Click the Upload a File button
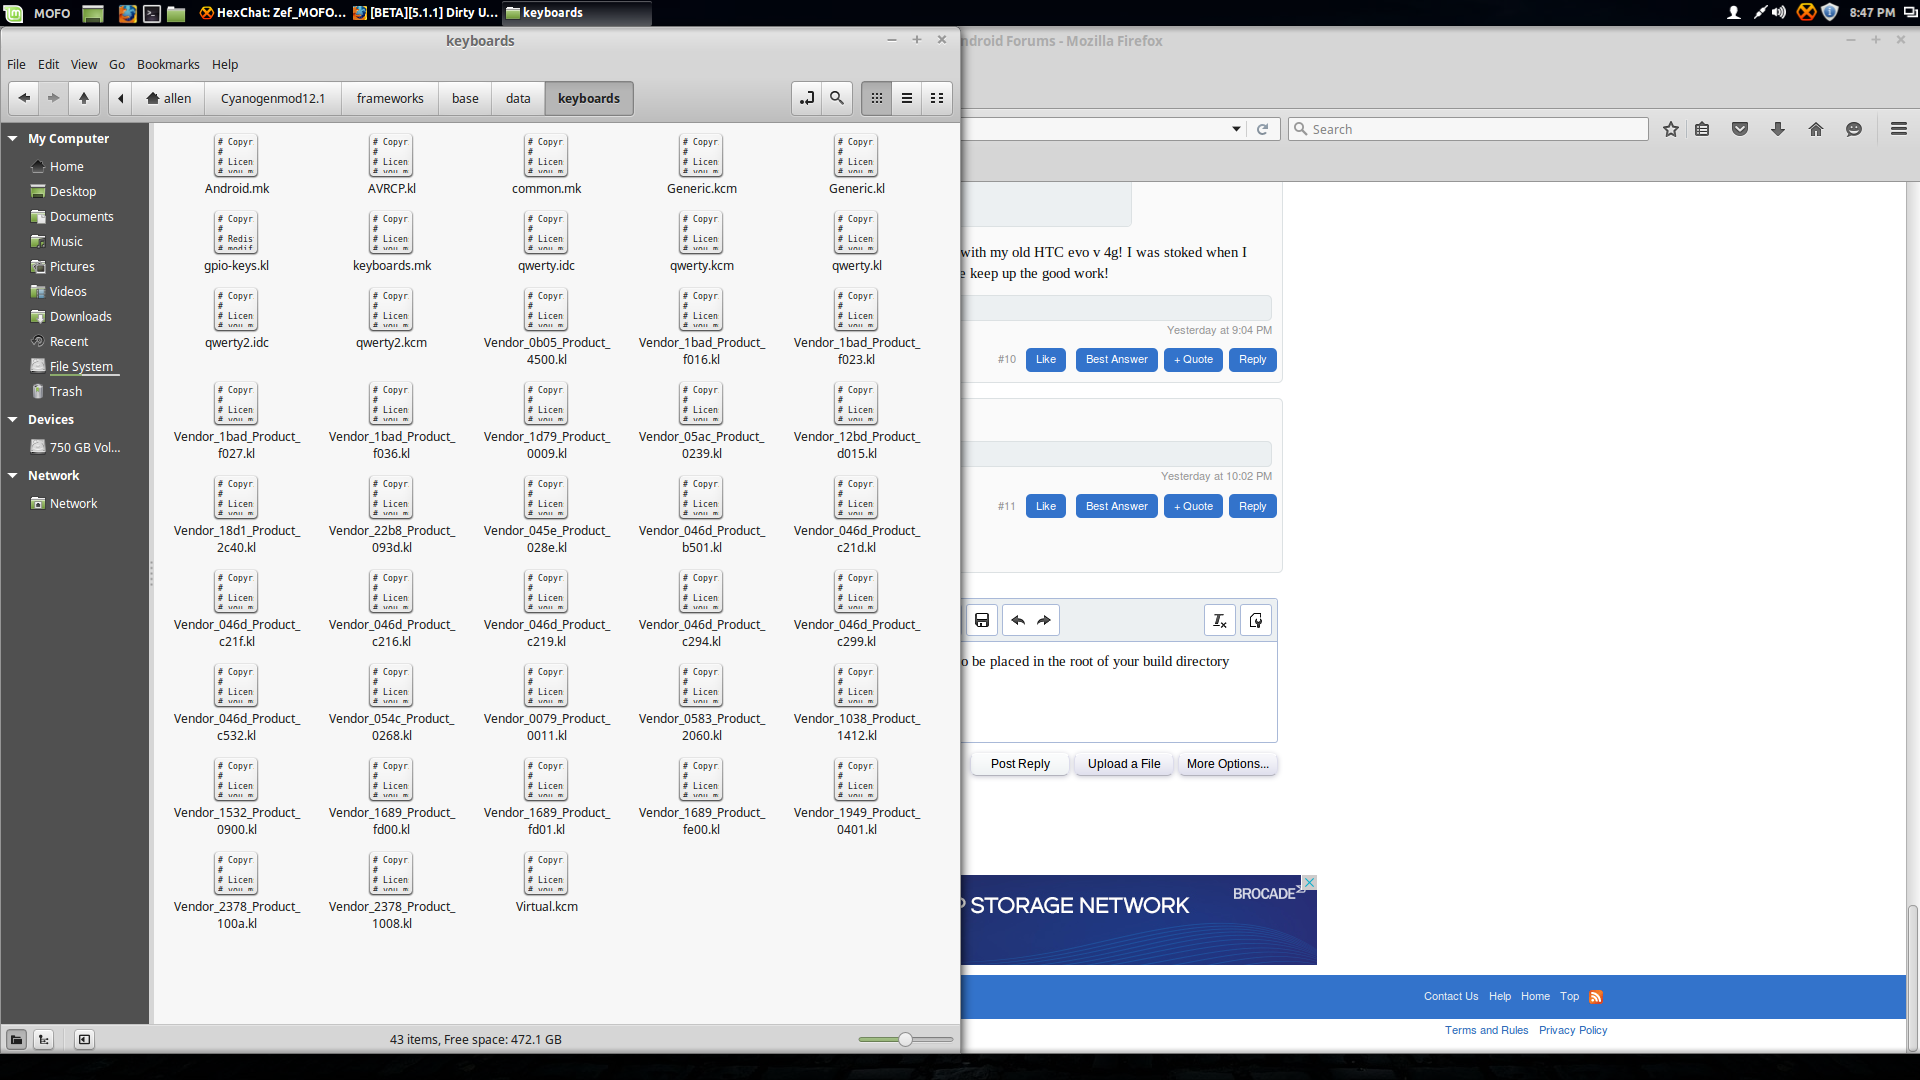 click(x=1124, y=764)
